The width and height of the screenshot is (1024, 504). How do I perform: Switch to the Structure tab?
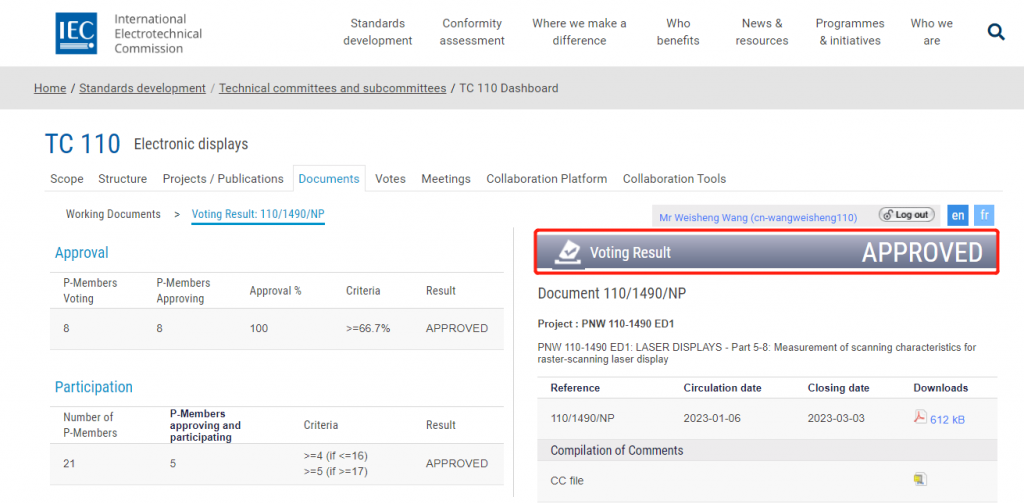coord(123,179)
